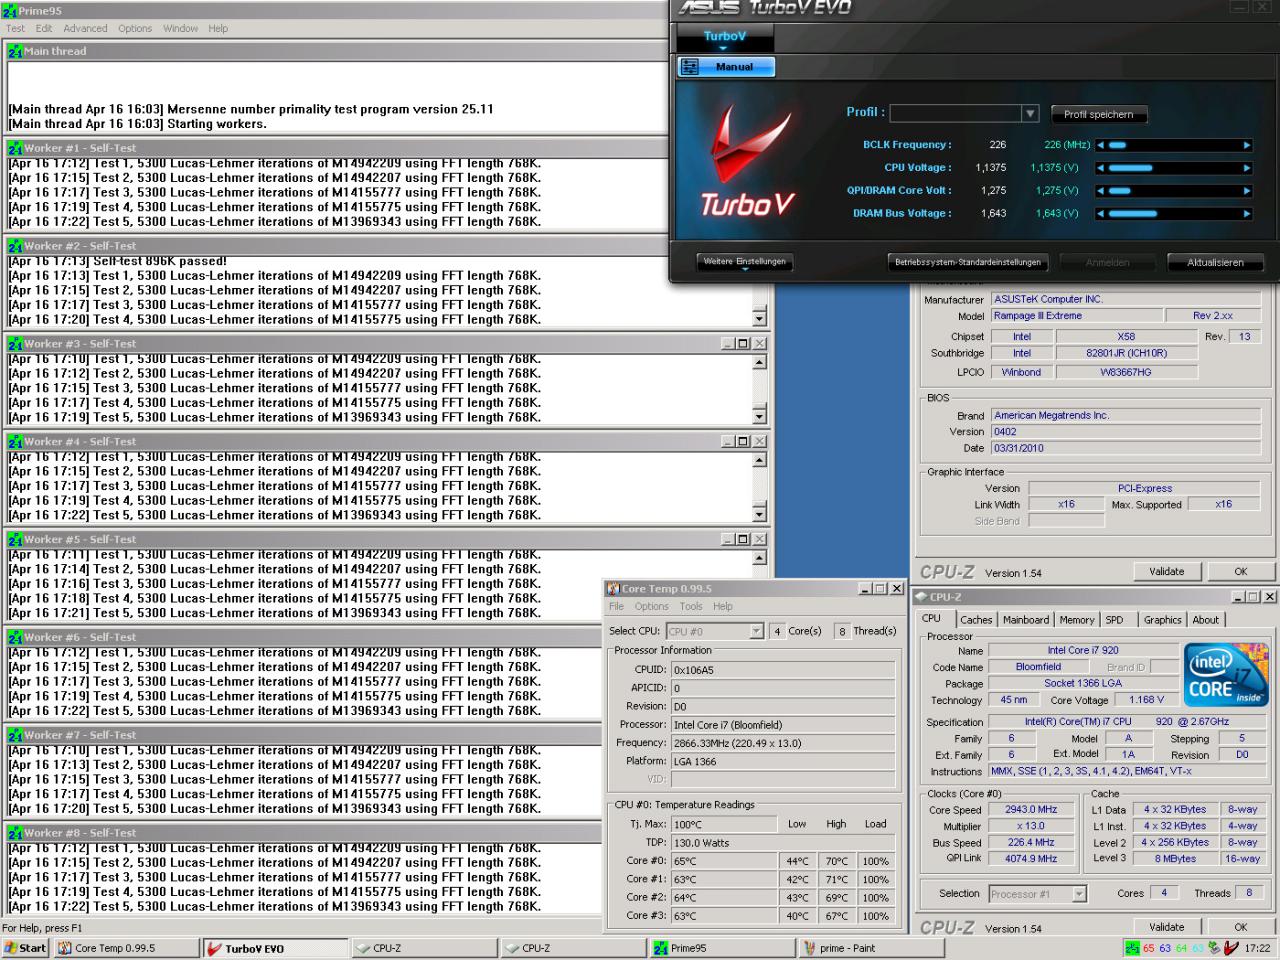This screenshot has width=1280, height=960.
Task: Click the Core Temp window title icon
Action: coord(613,589)
